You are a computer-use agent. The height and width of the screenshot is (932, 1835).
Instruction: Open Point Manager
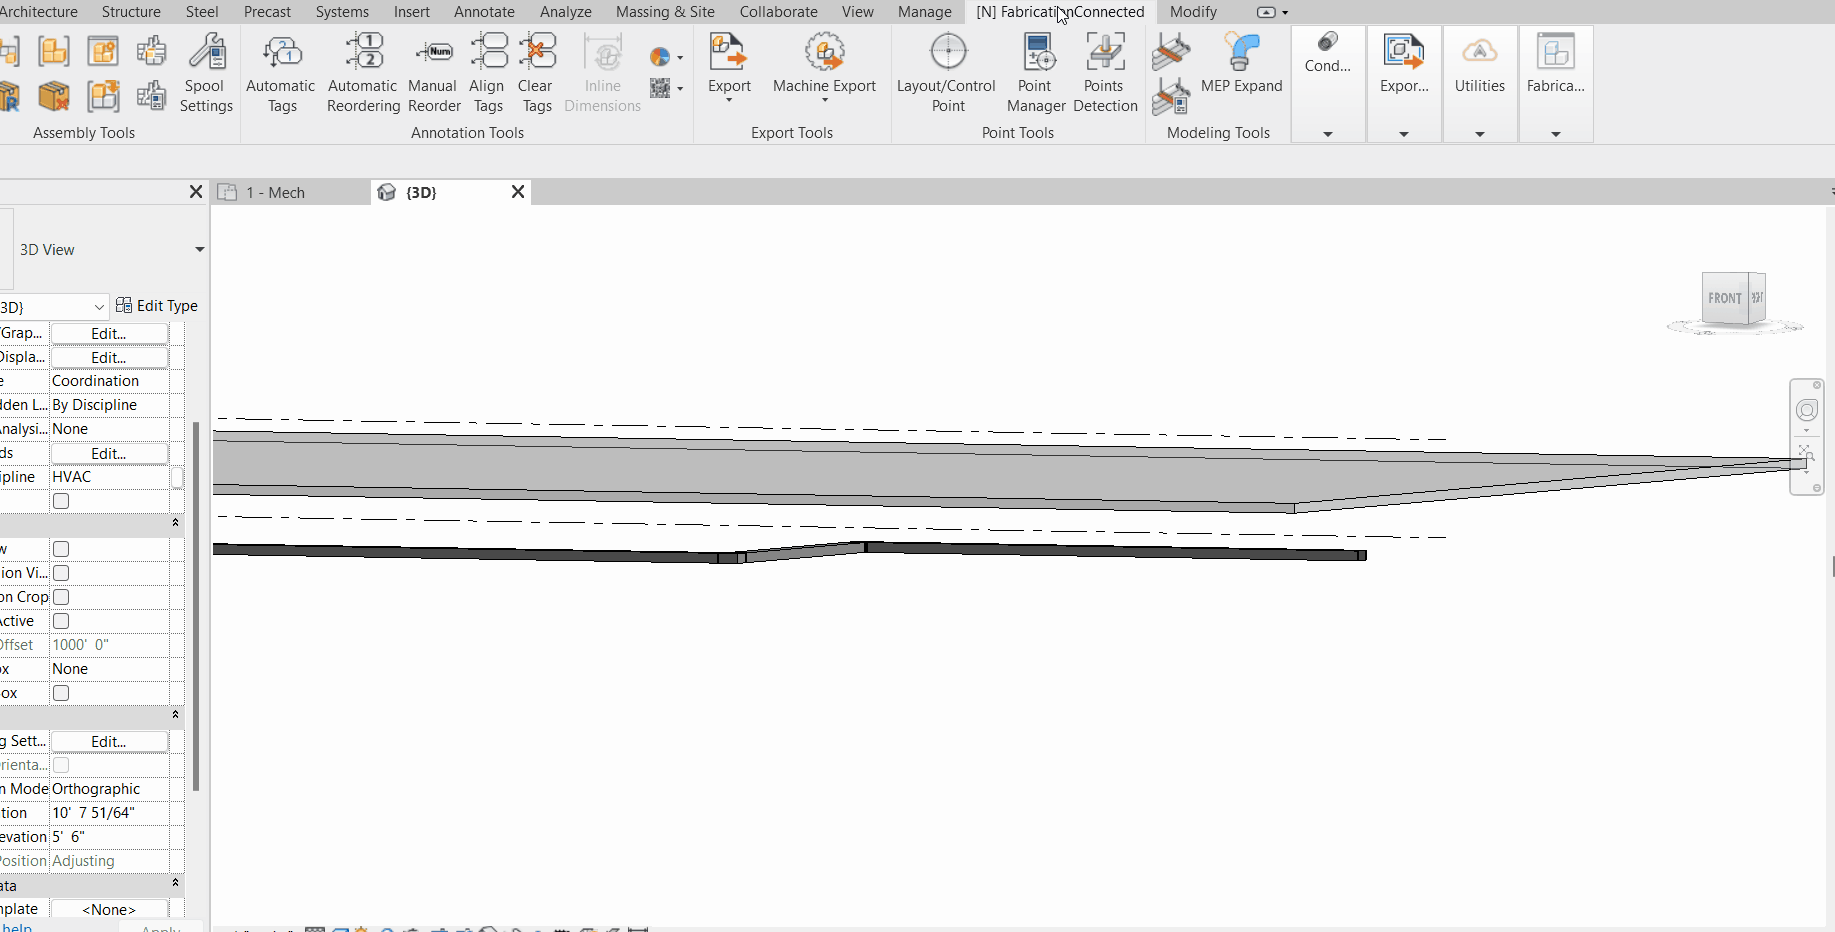click(1036, 72)
